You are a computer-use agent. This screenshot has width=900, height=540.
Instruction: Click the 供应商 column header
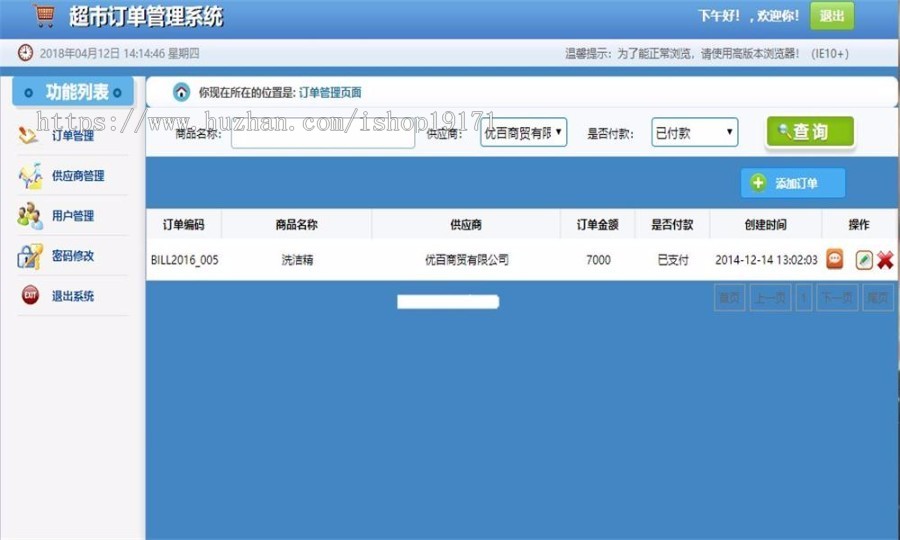465,224
